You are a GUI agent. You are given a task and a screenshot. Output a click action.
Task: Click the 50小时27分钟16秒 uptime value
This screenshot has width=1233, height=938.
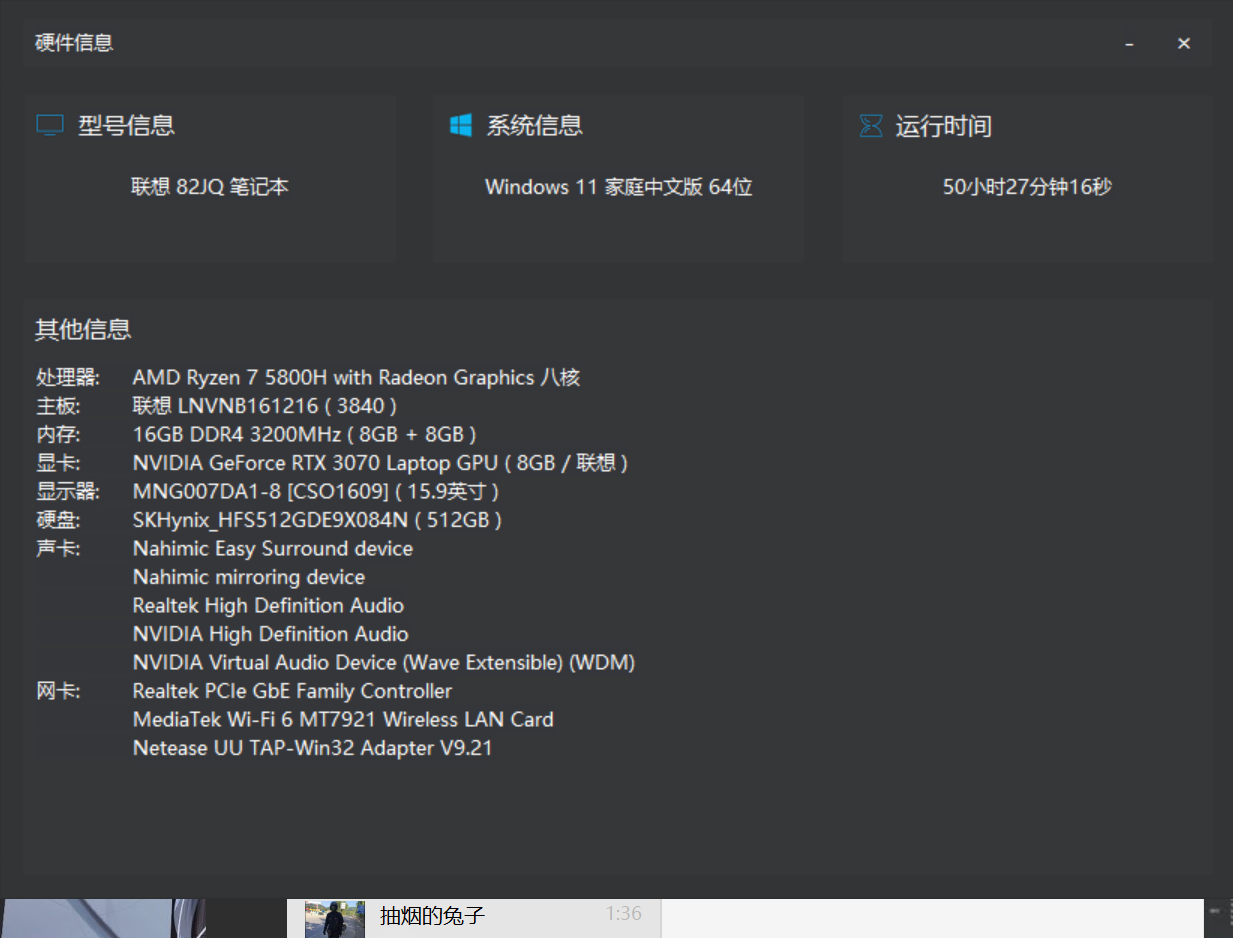coord(1027,187)
